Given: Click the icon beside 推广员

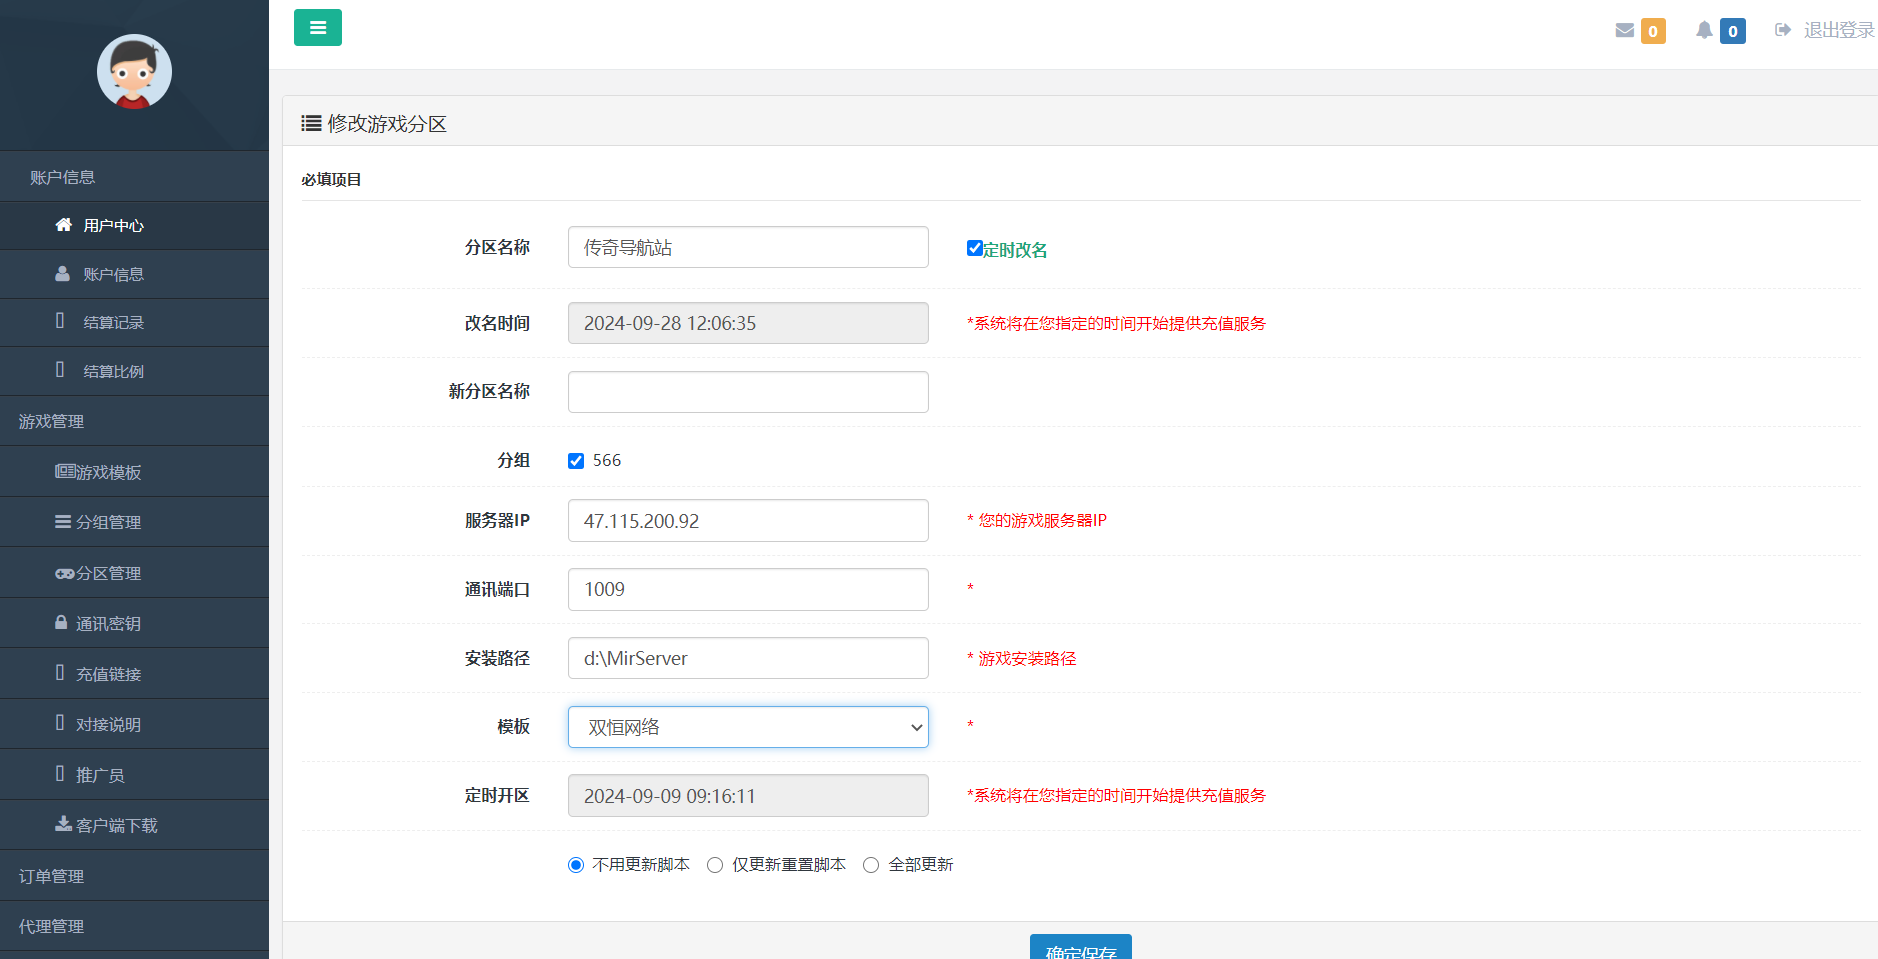Looking at the screenshot, I should click(60, 774).
